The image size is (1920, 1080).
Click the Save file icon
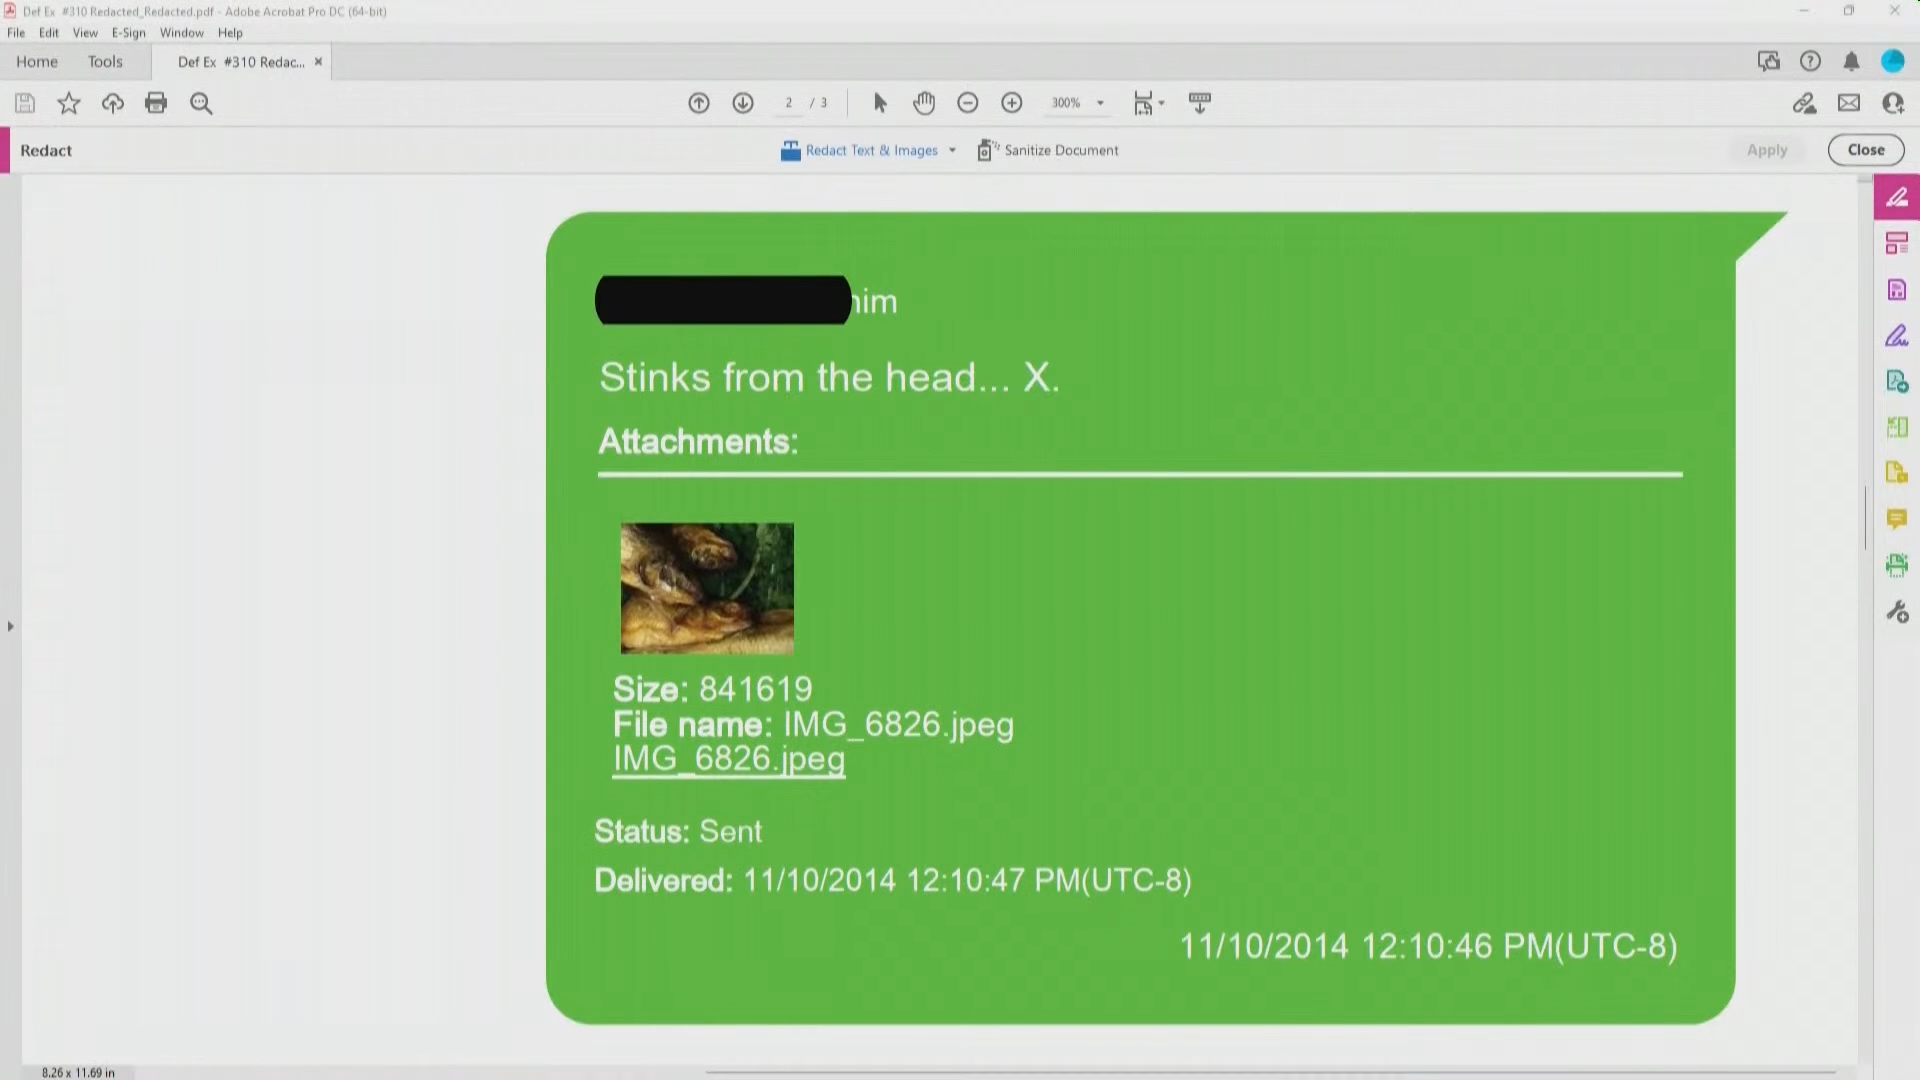(25, 103)
